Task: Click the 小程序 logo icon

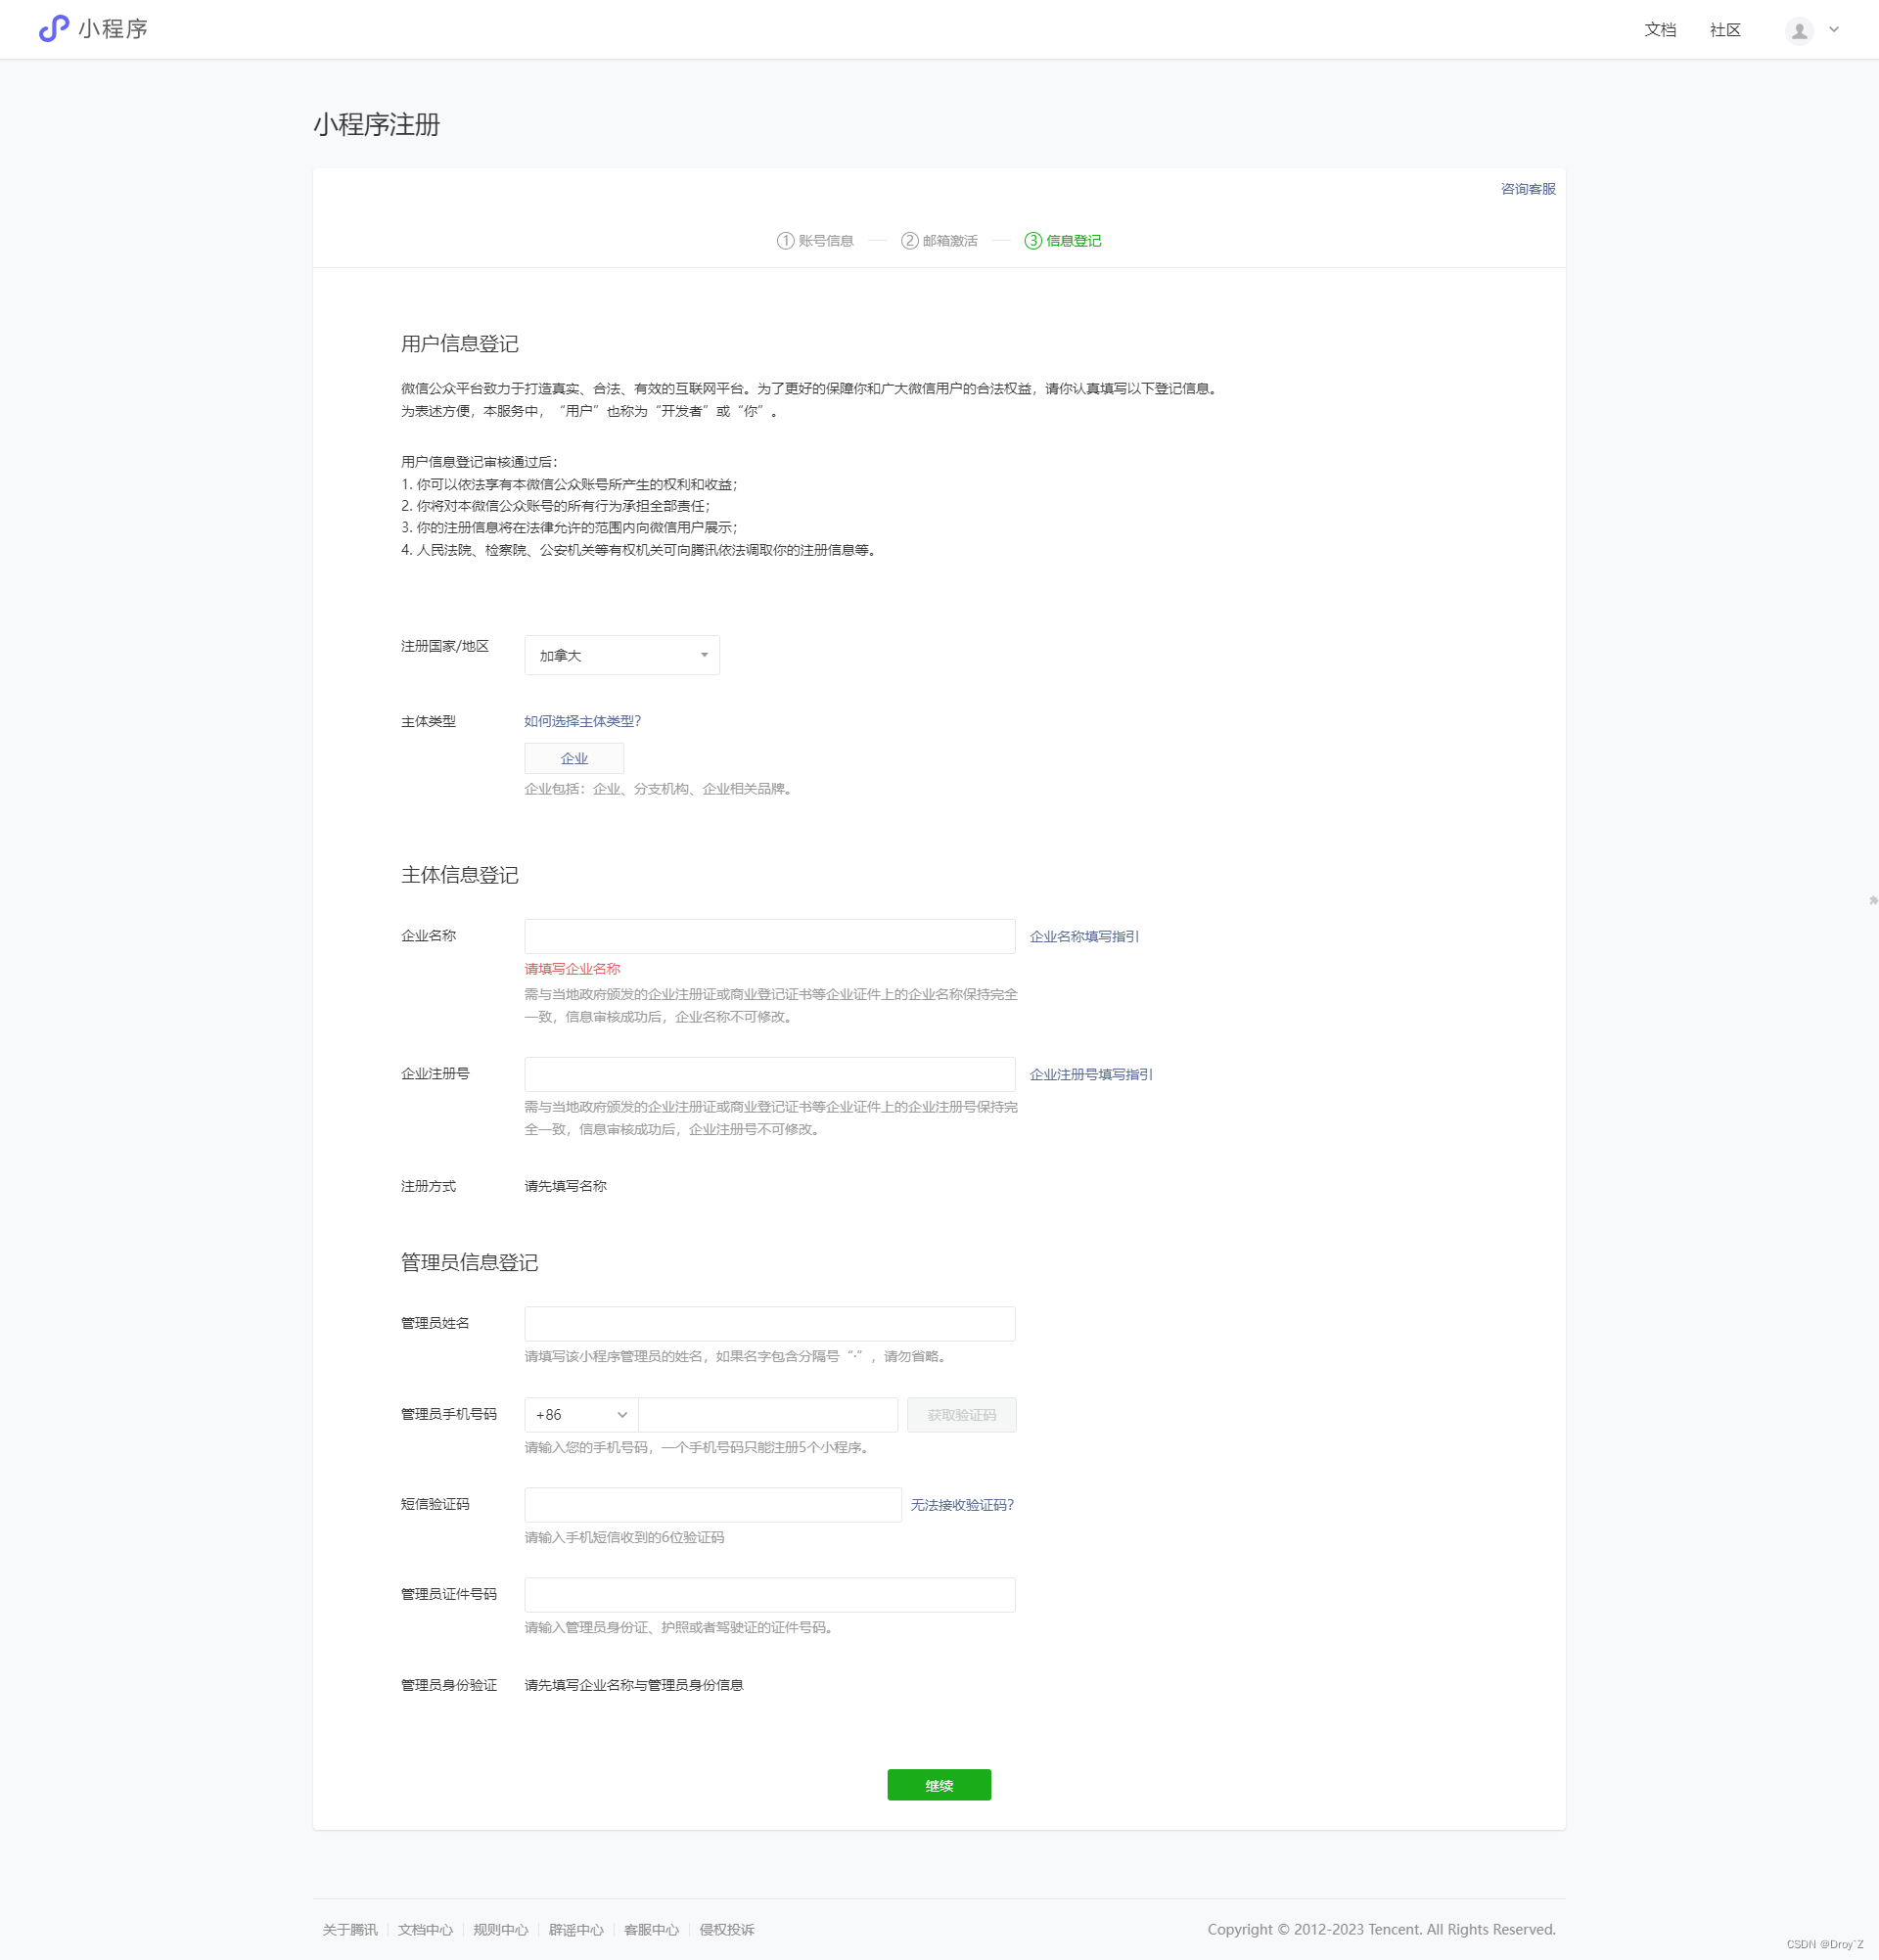Action: (x=53, y=29)
